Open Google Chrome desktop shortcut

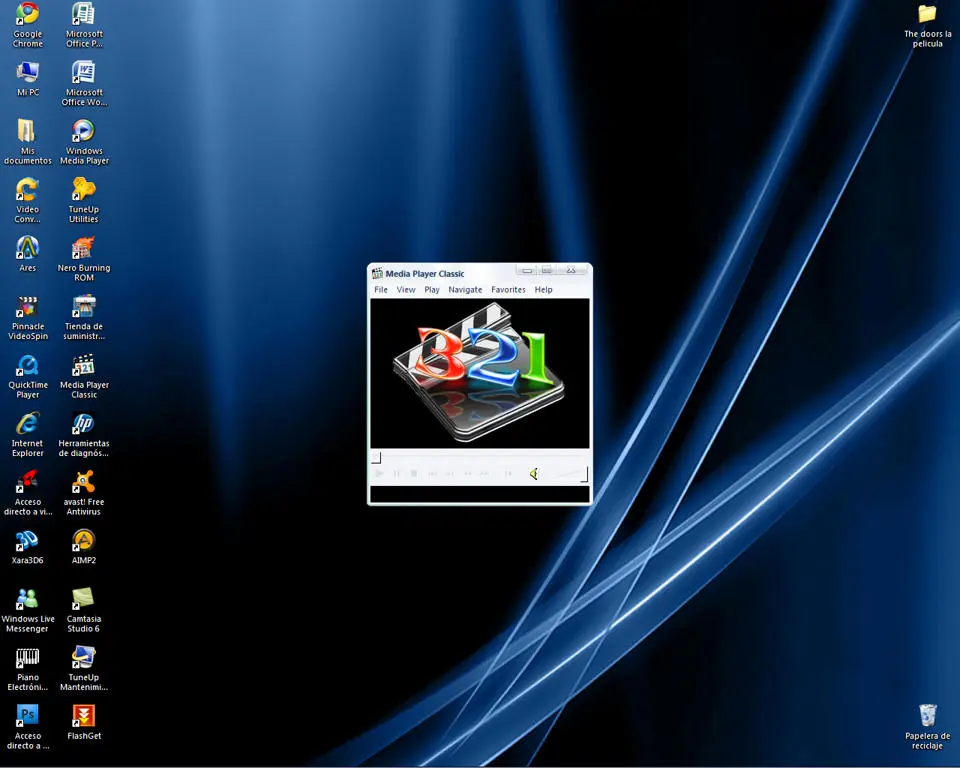click(x=28, y=24)
